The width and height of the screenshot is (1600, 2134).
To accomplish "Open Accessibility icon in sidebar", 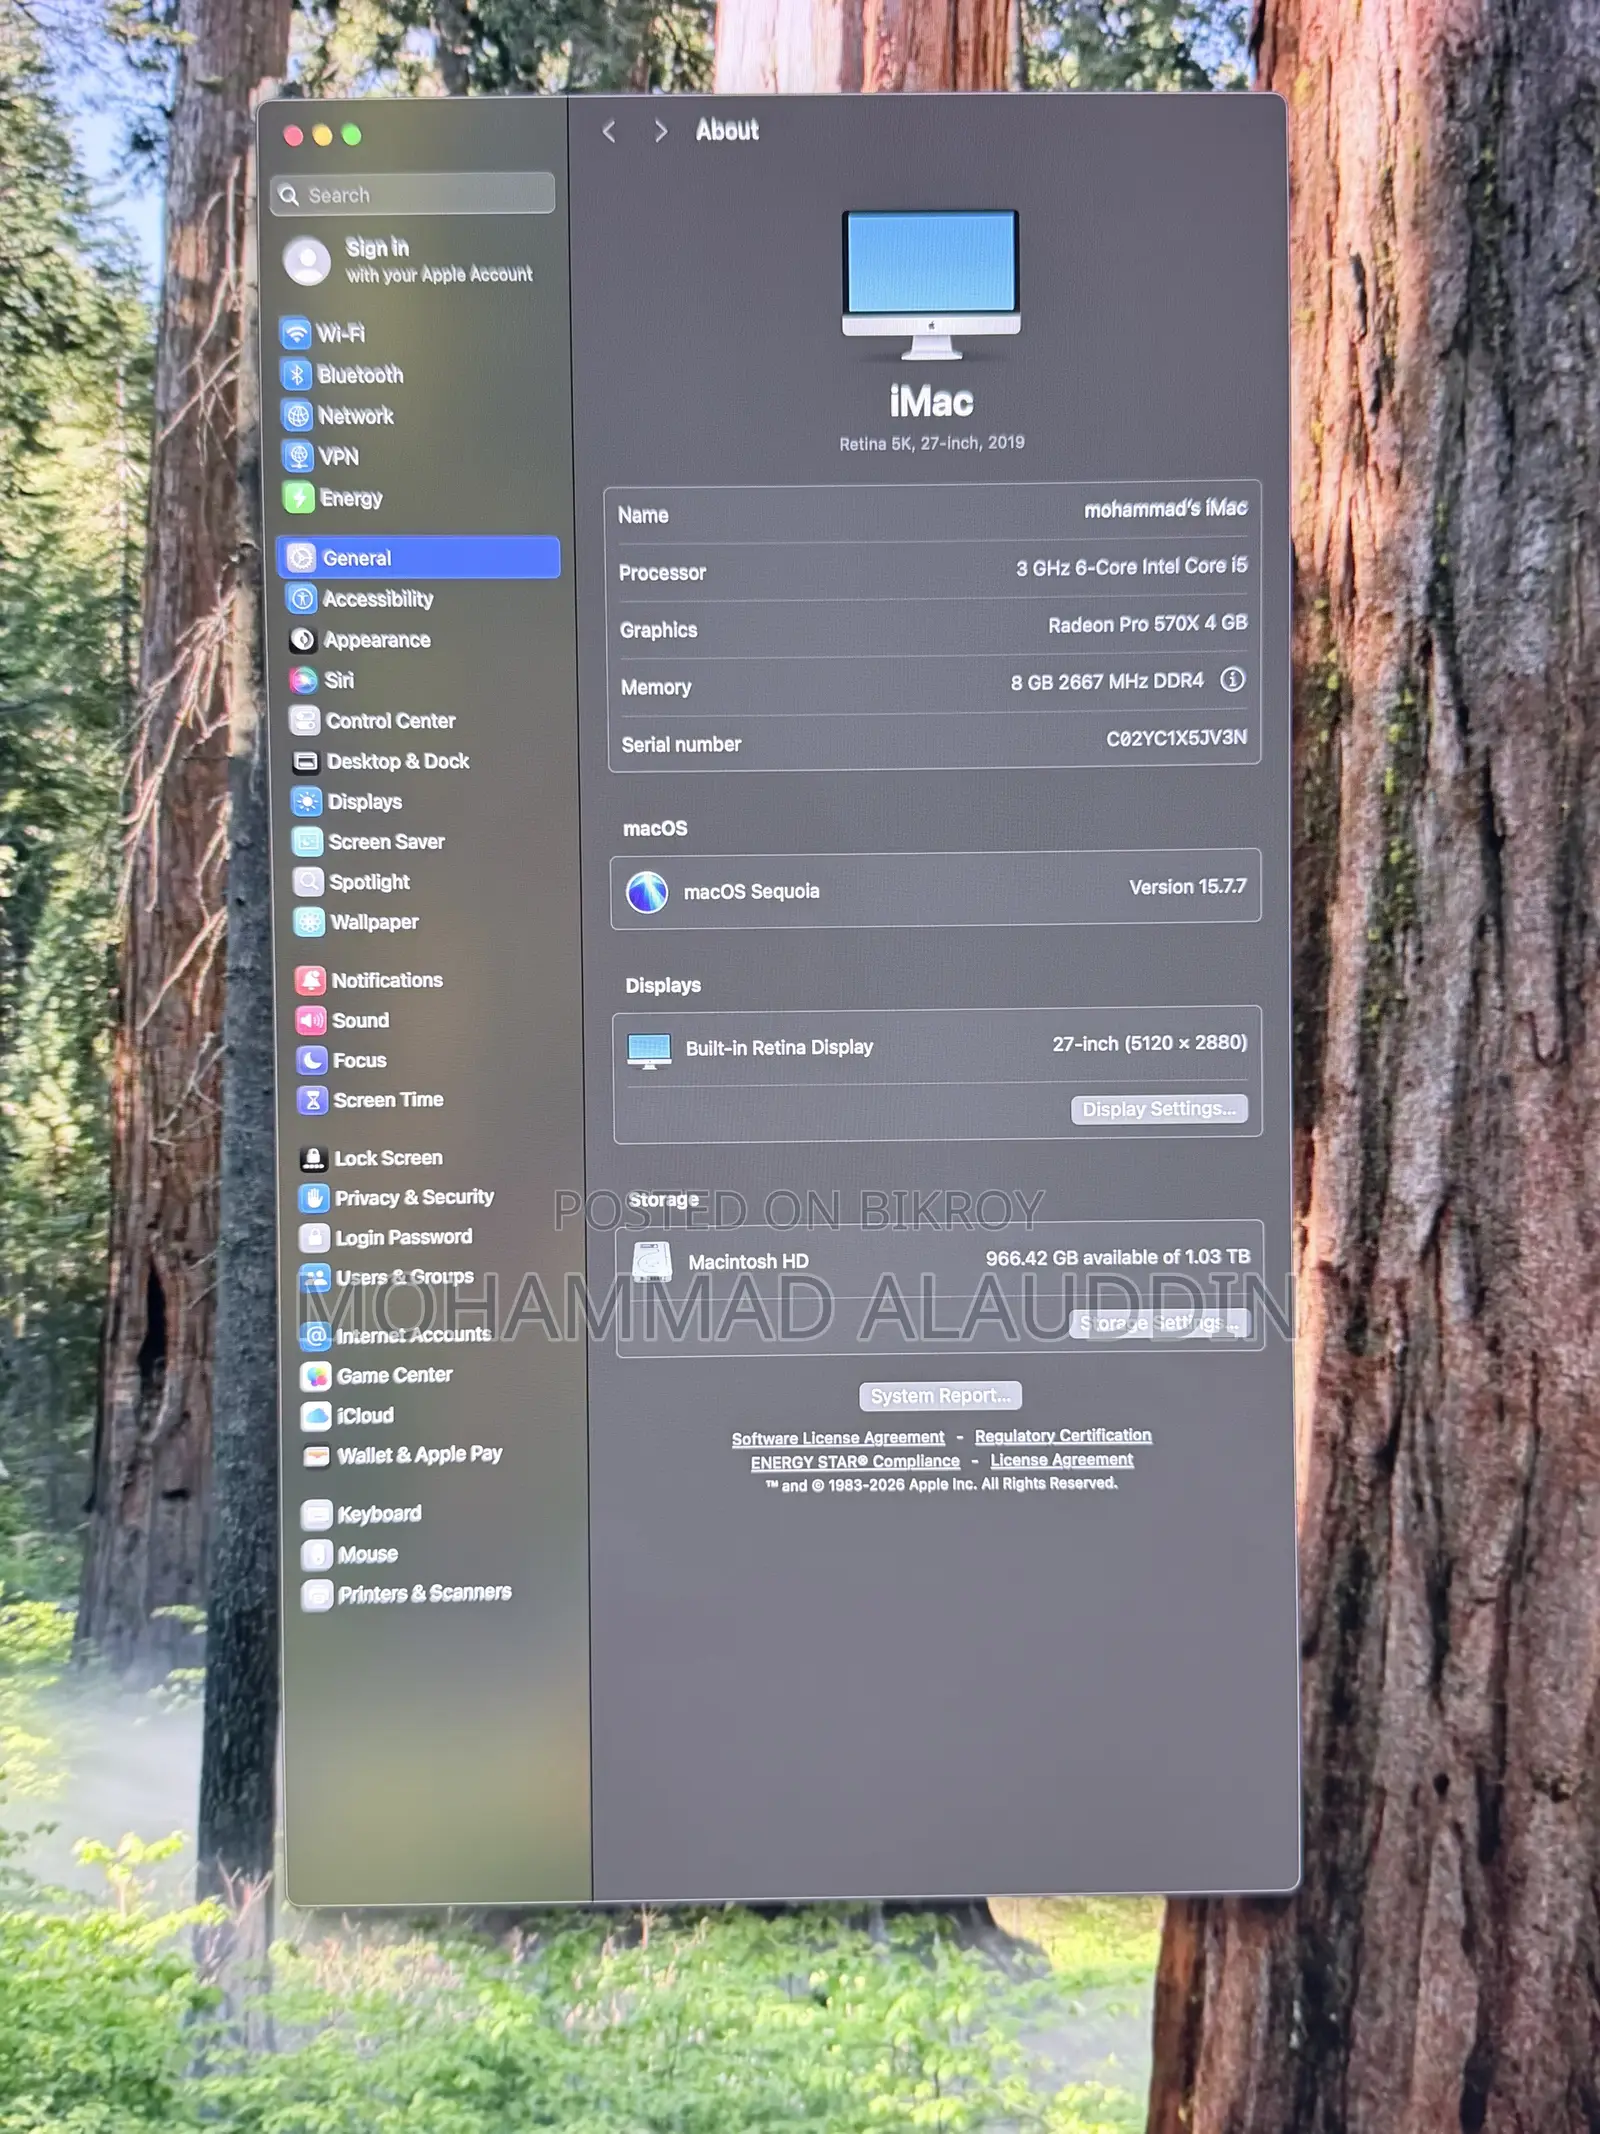I will point(302,598).
